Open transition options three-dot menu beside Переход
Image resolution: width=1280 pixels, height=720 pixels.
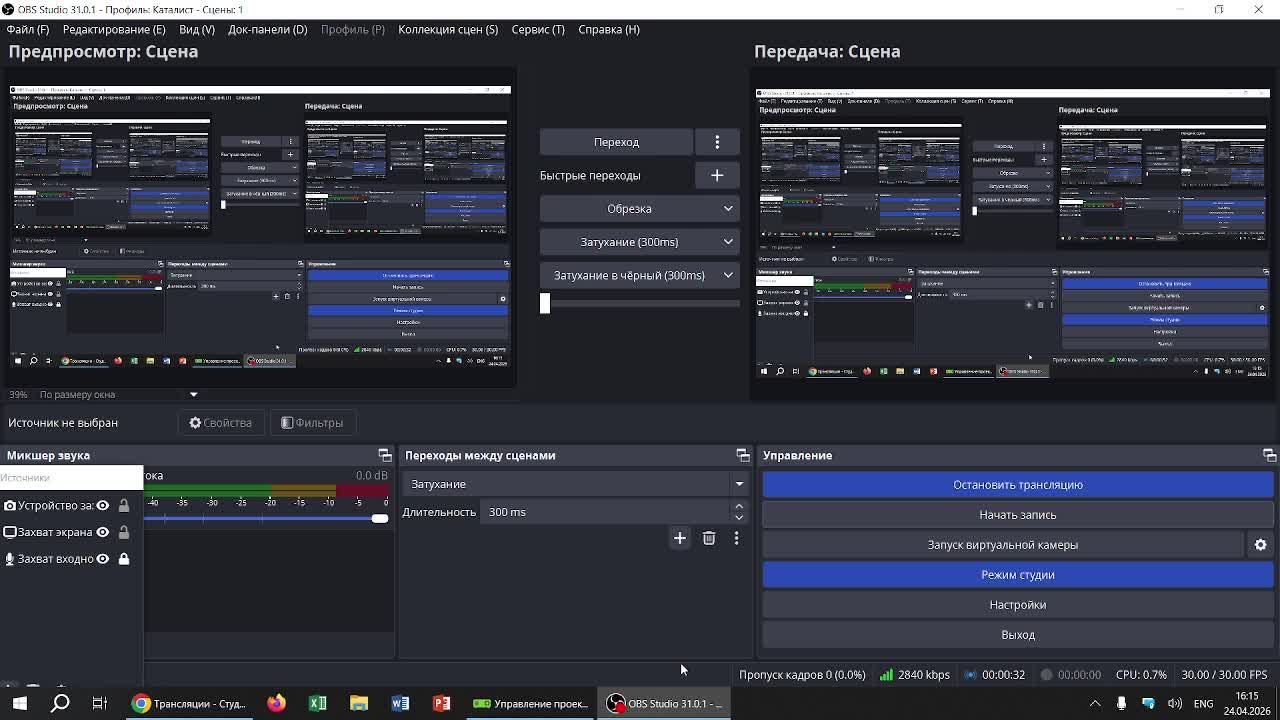(x=717, y=142)
